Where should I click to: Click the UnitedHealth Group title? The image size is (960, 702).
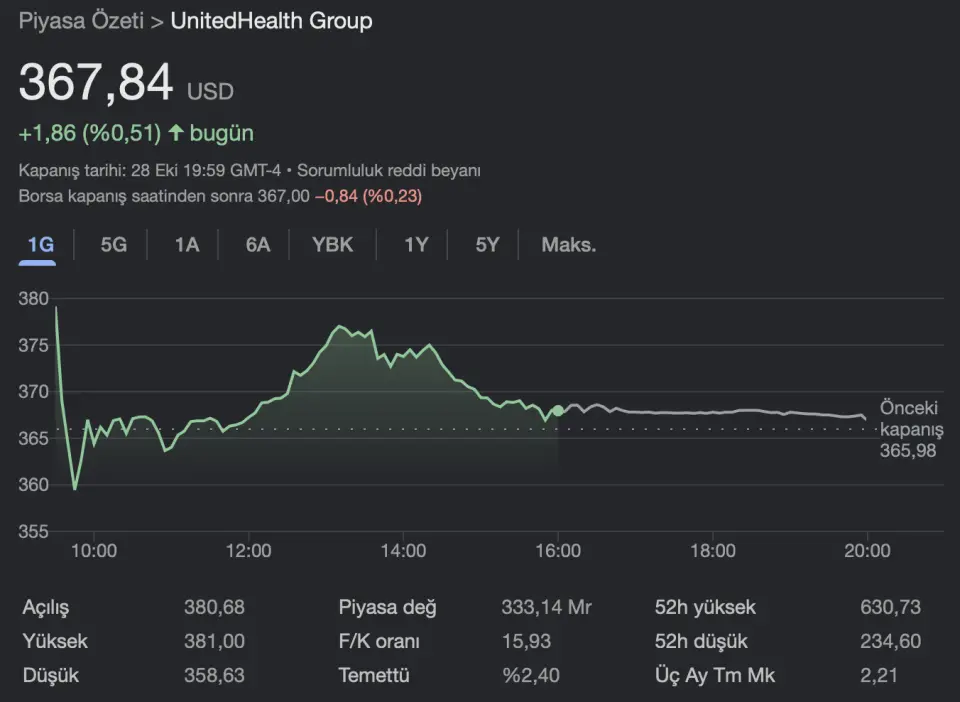coord(271,21)
